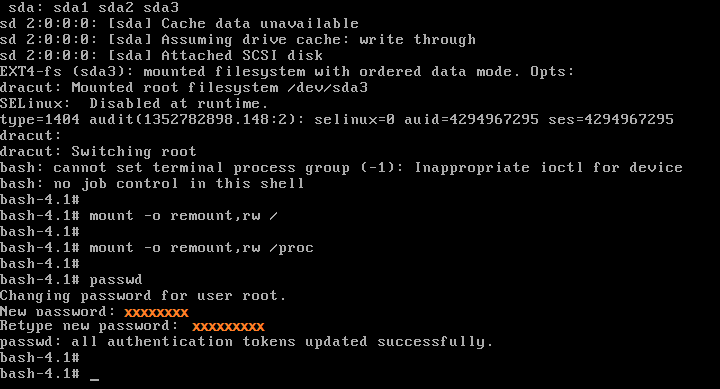Image resolution: width=720 pixels, height=389 pixels.
Task: Click the 'Attached SCSI disk' message
Action: pos(242,56)
